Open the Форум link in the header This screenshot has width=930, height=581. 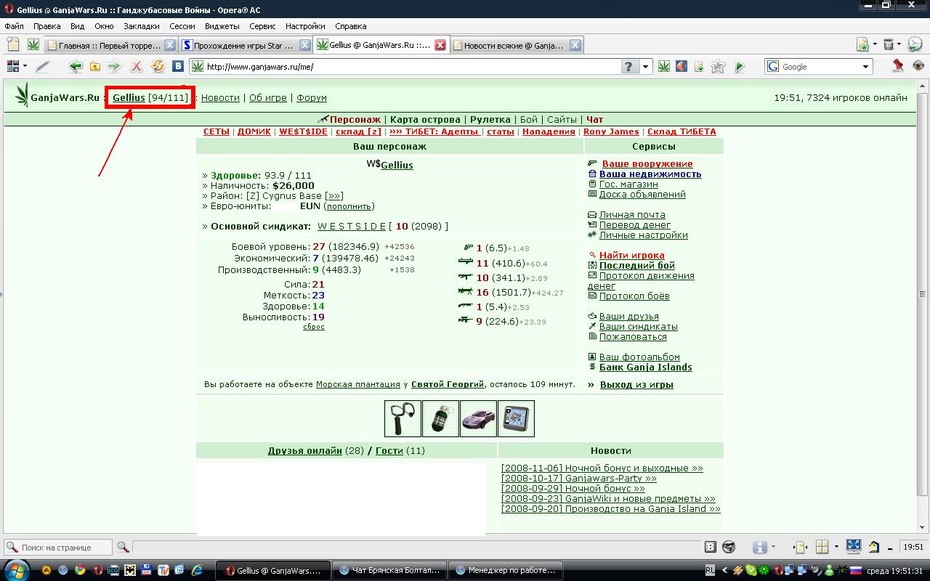point(311,98)
